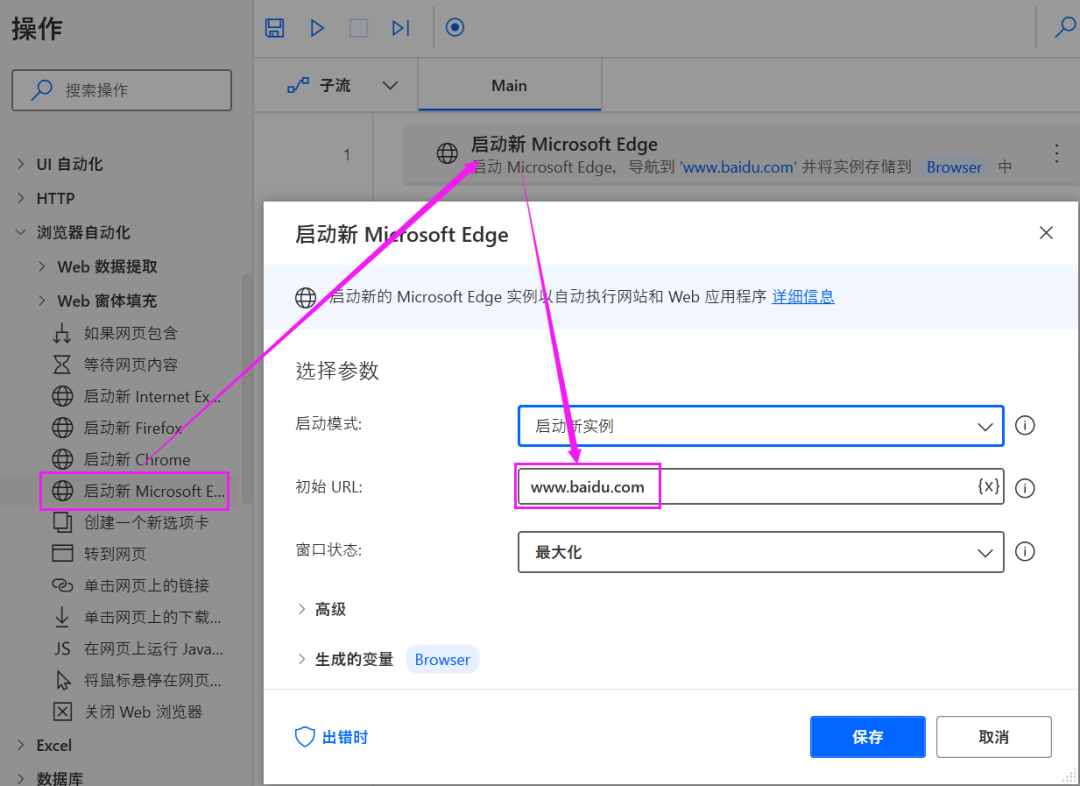Viewport: 1080px width, 786px height.
Task: Collapse the 浏览器自动化 group
Action: coord(21,232)
